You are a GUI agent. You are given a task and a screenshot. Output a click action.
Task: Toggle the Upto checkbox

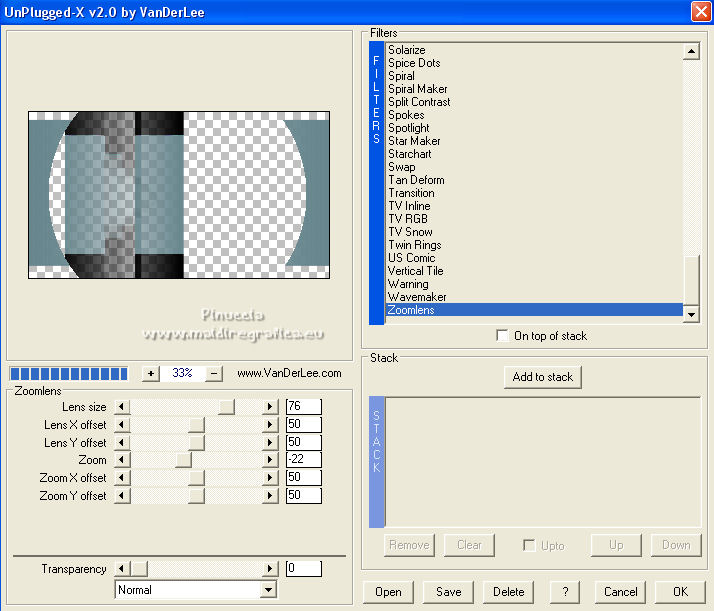point(530,545)
